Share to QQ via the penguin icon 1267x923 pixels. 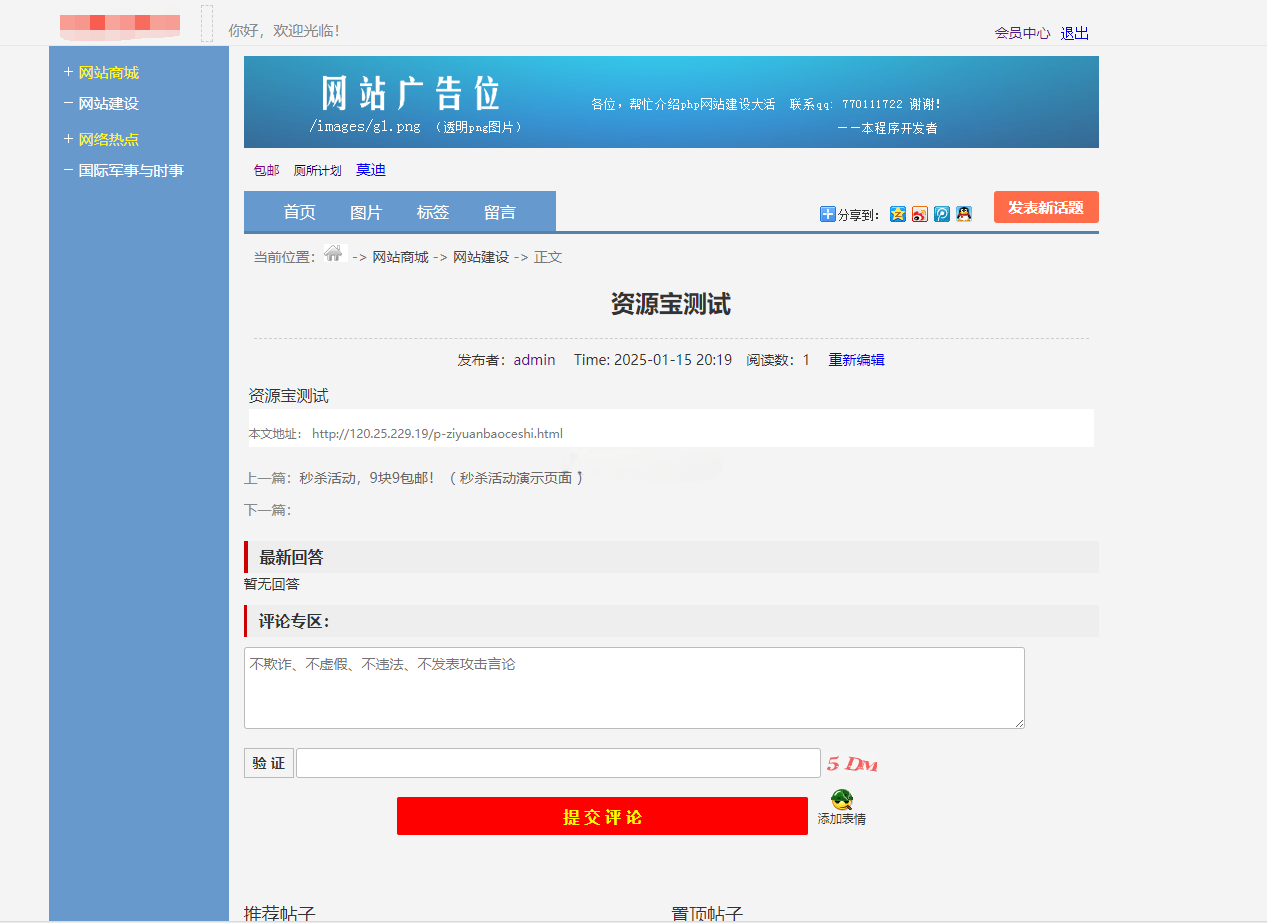tap(963, 214)
